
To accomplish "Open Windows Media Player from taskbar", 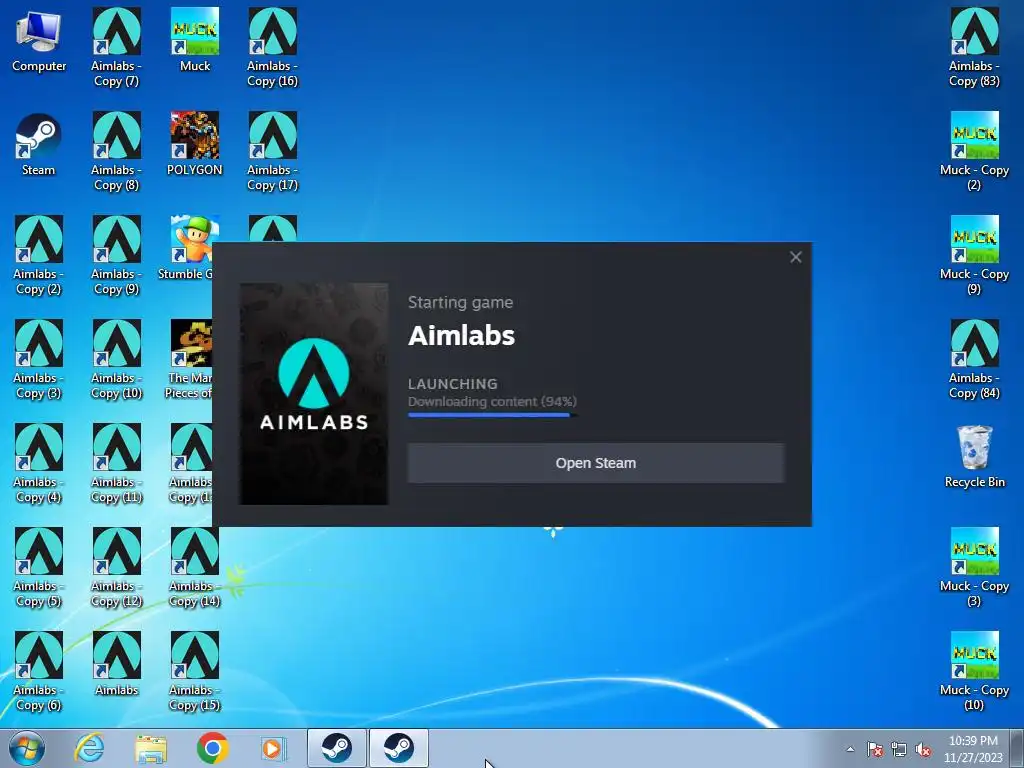I will pos(273,748).
